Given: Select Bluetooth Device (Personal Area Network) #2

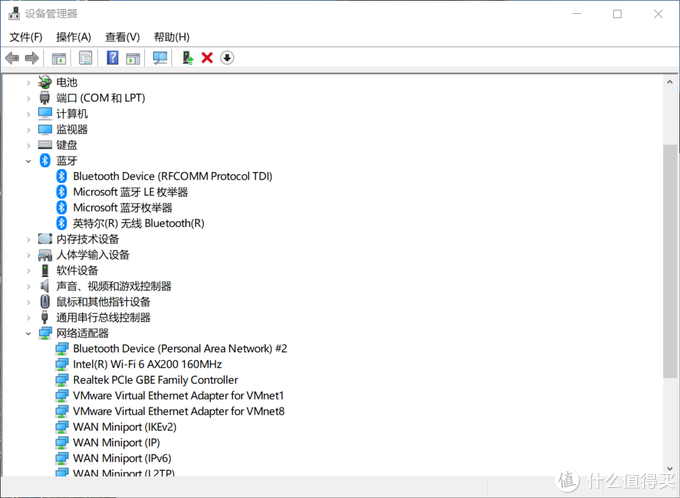Looking at the screenshot, I should [180, 348].
